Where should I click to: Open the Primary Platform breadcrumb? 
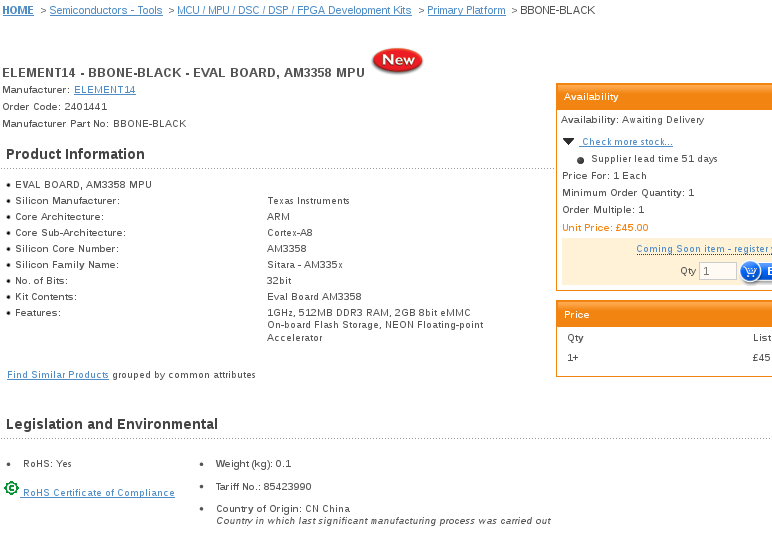click(466, 10)
